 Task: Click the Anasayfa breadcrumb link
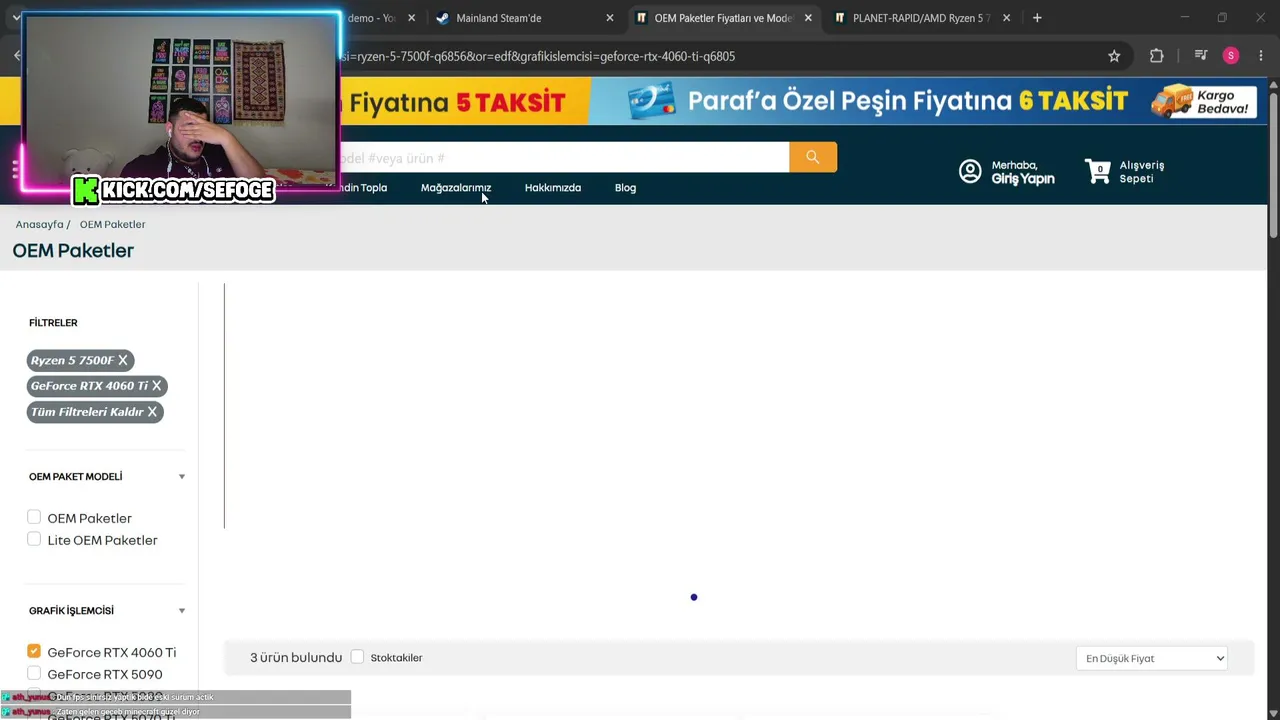coord(39,224)
